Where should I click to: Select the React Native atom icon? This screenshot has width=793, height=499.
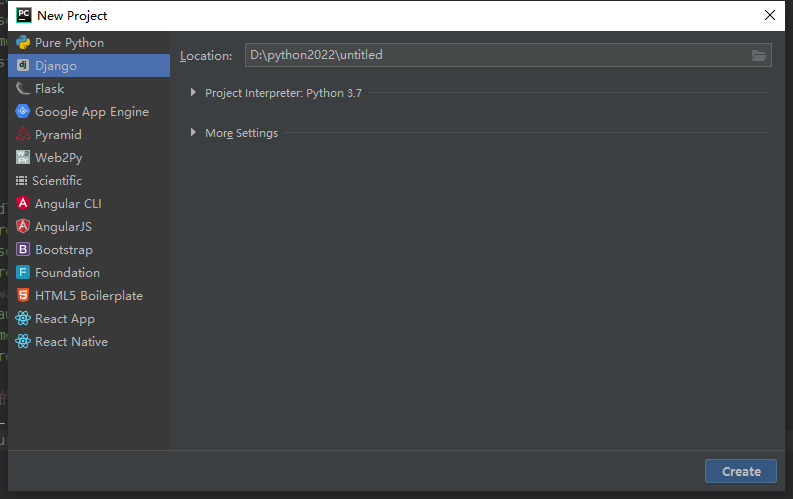click(x=23, y=341)
